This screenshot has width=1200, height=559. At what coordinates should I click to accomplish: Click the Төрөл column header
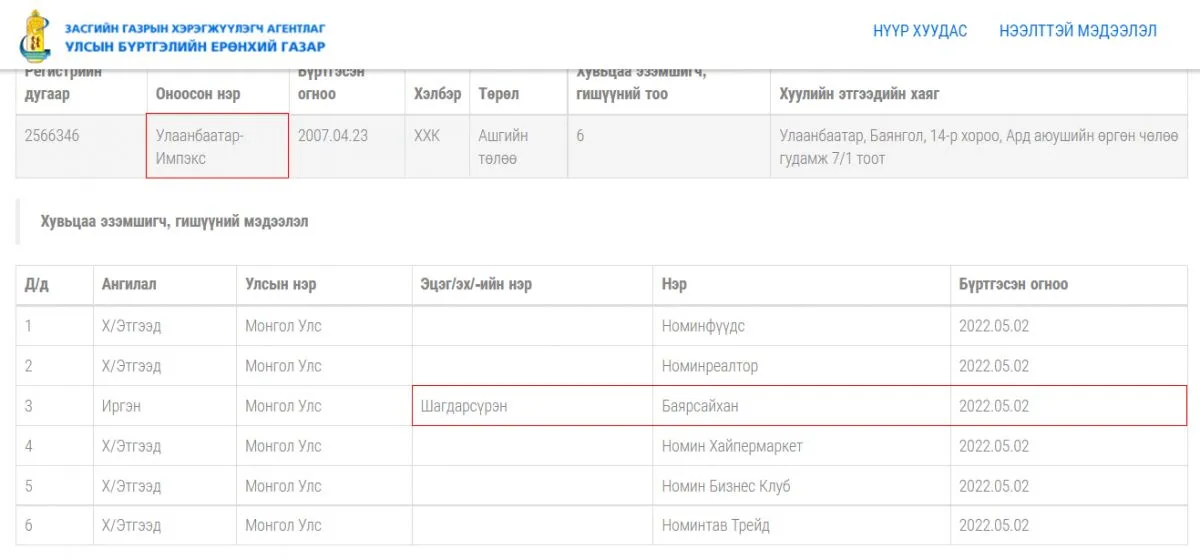point(499,94)
